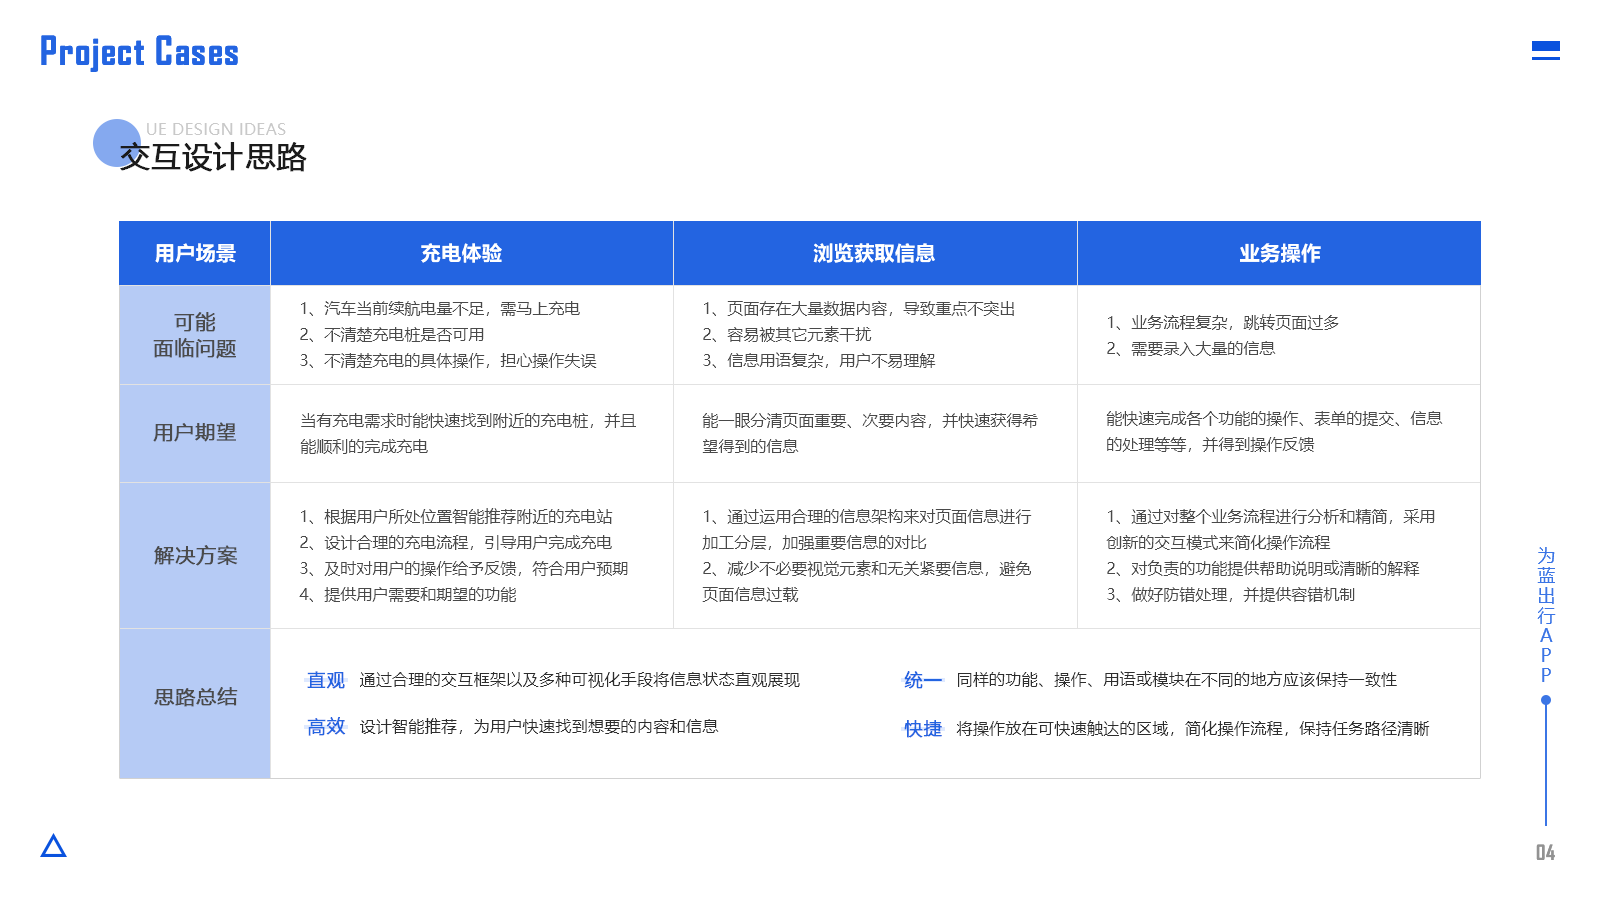Click text 及时对用户的操作给予反馈
Screen dimensions: 1600x900
(x=420, y=569)
